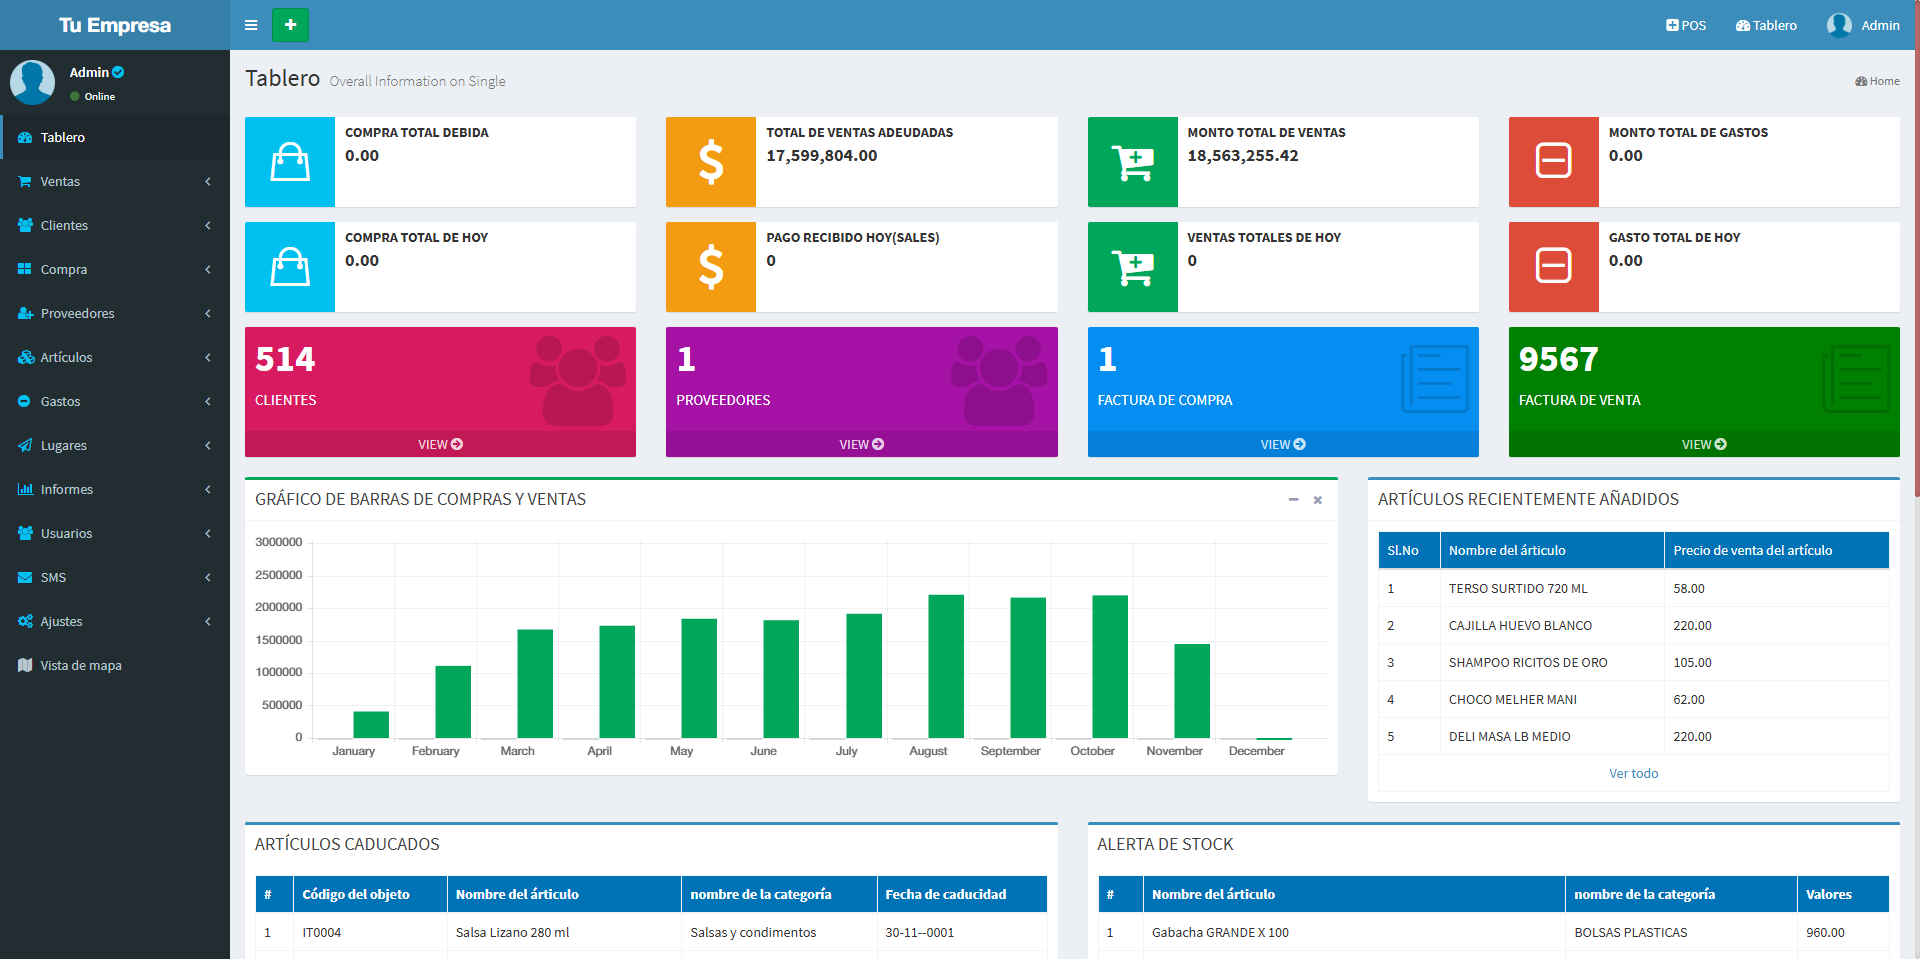This screenshot has width=1920, height=959.
Task: Open POS from the top bar
Action: [1686, 25]
